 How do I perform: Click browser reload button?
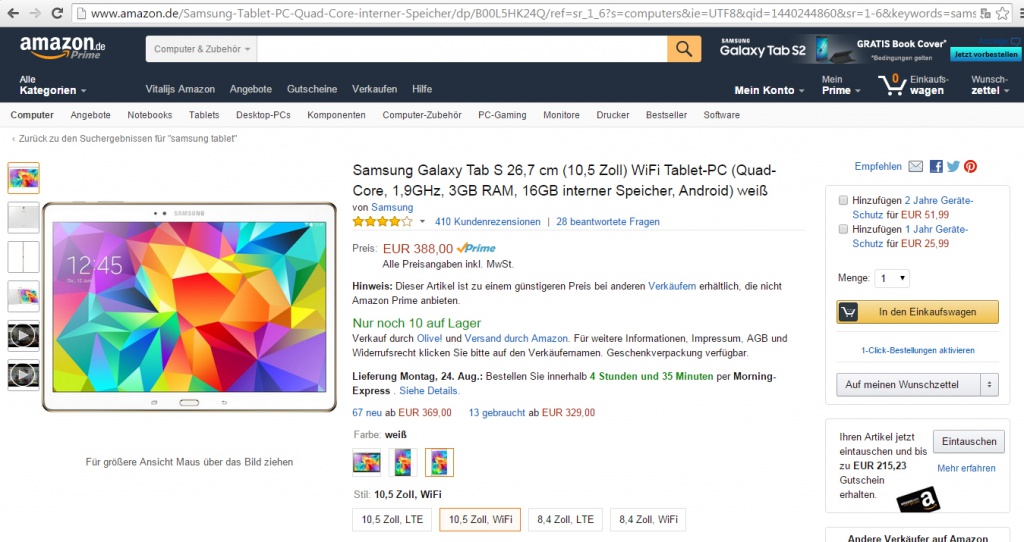tap(57, 14)
